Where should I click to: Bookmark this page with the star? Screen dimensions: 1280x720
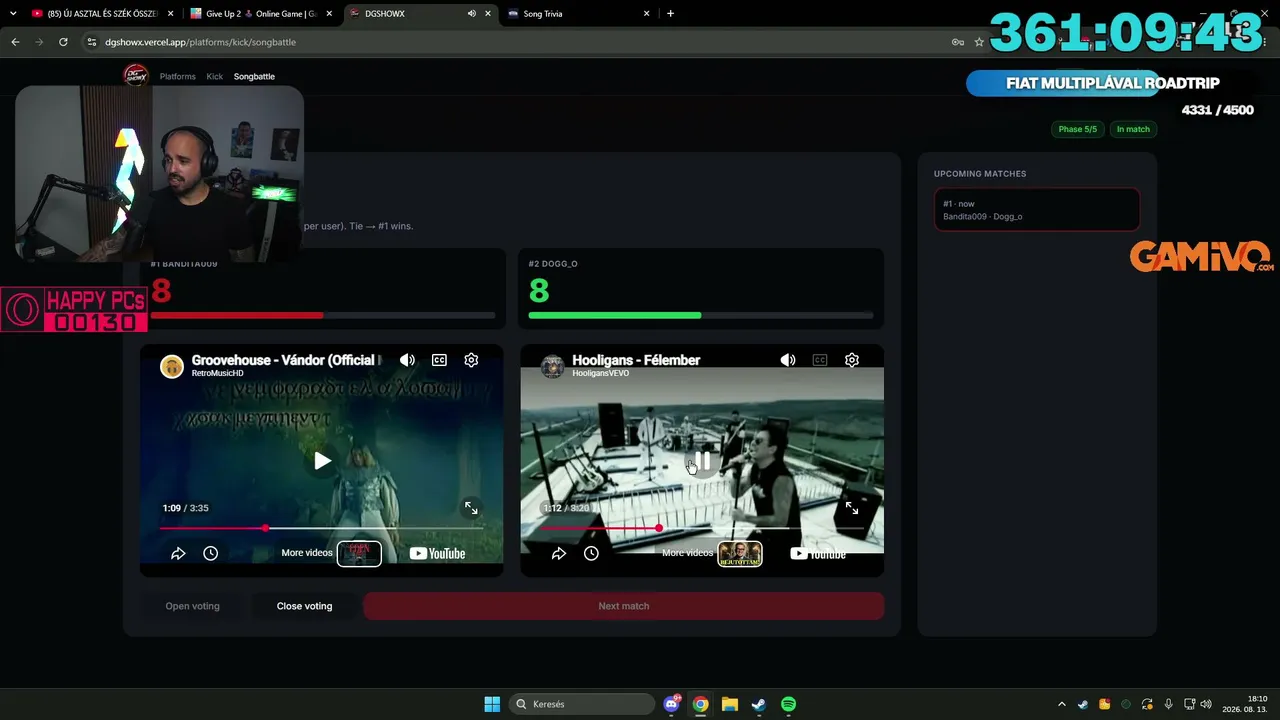[979, 42]
